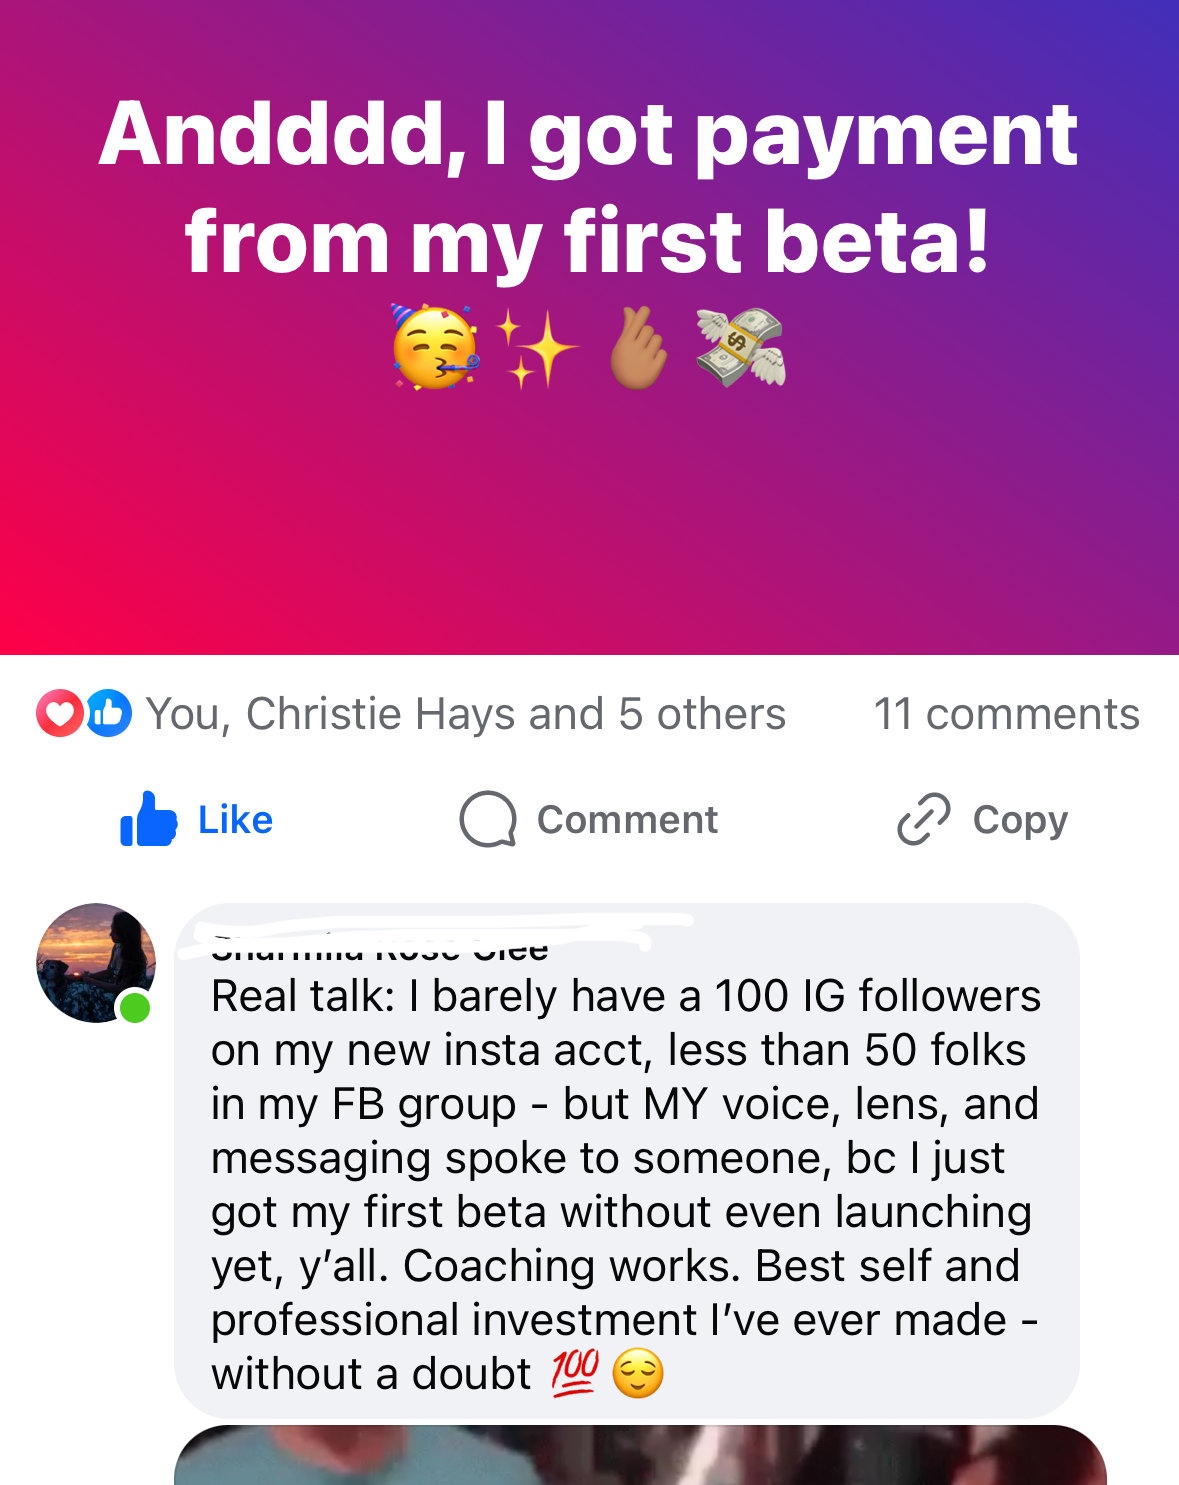Tap the post headline about first beta payment
Viewport: 1179px width, 1485px height.
coord(588,188)
